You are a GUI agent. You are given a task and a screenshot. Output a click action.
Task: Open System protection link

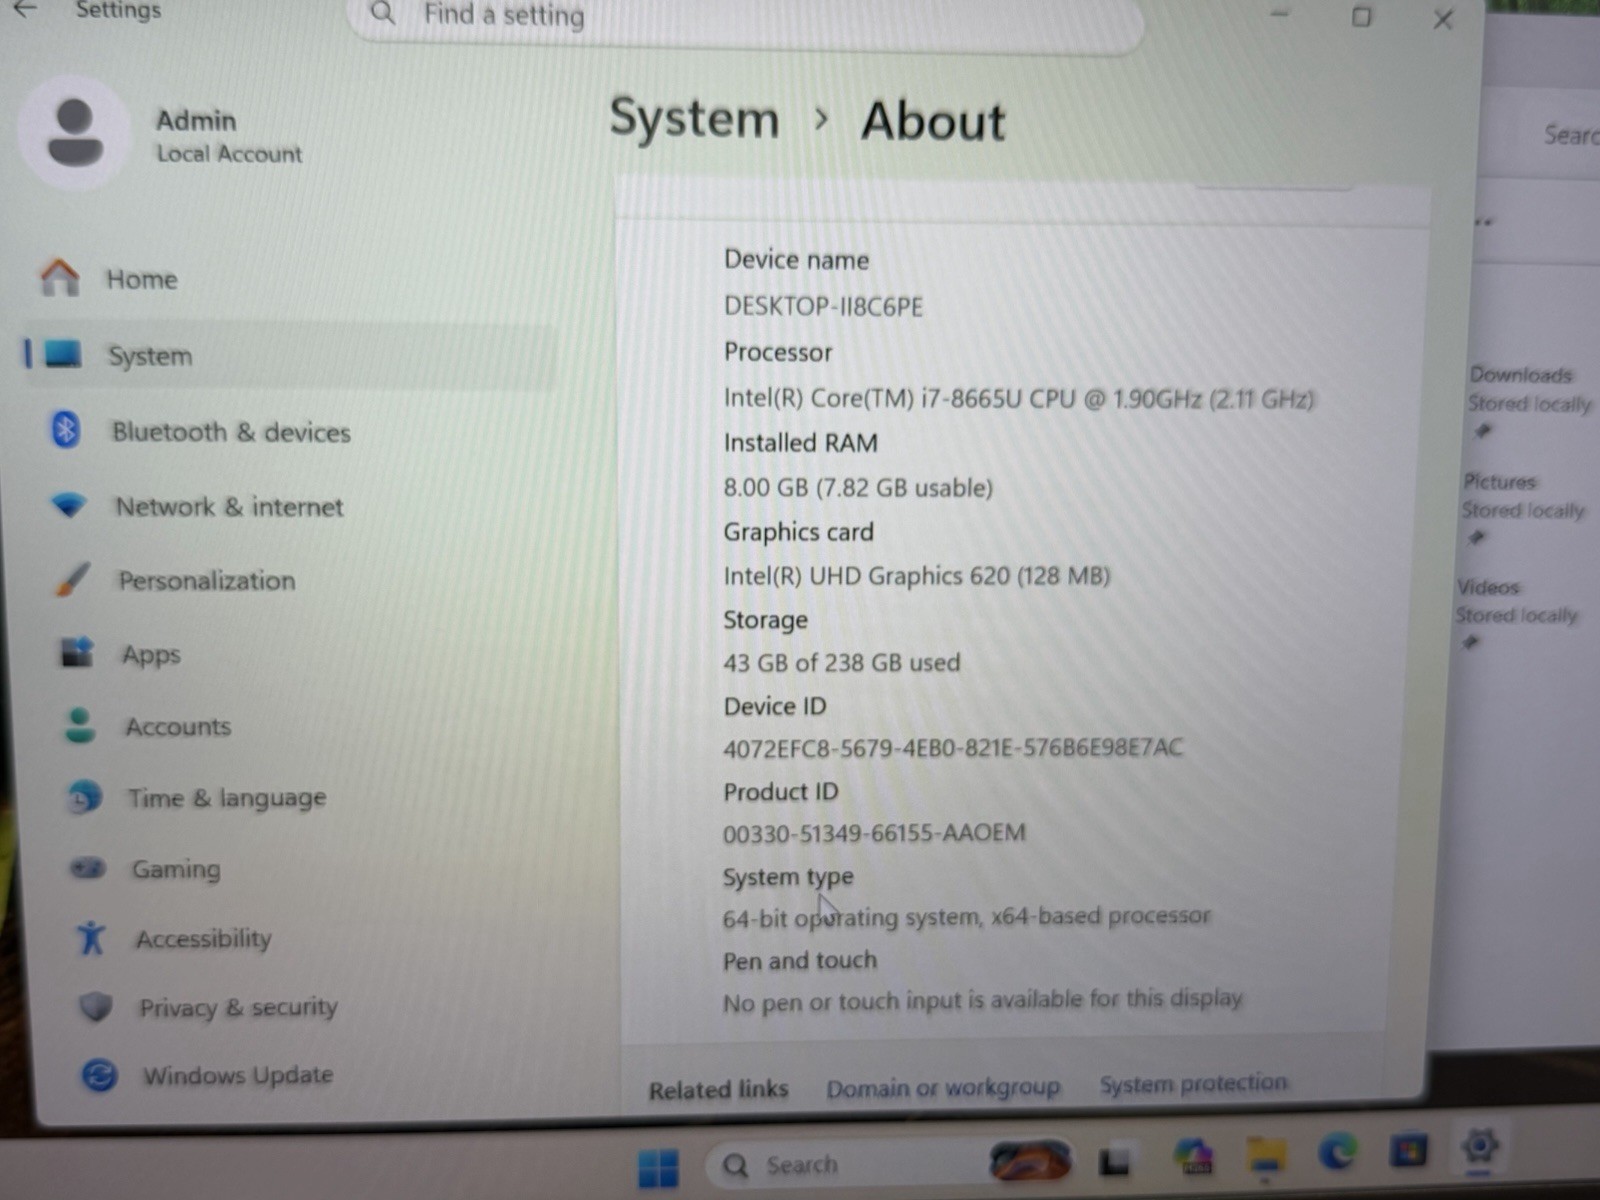(1193, 1084)
